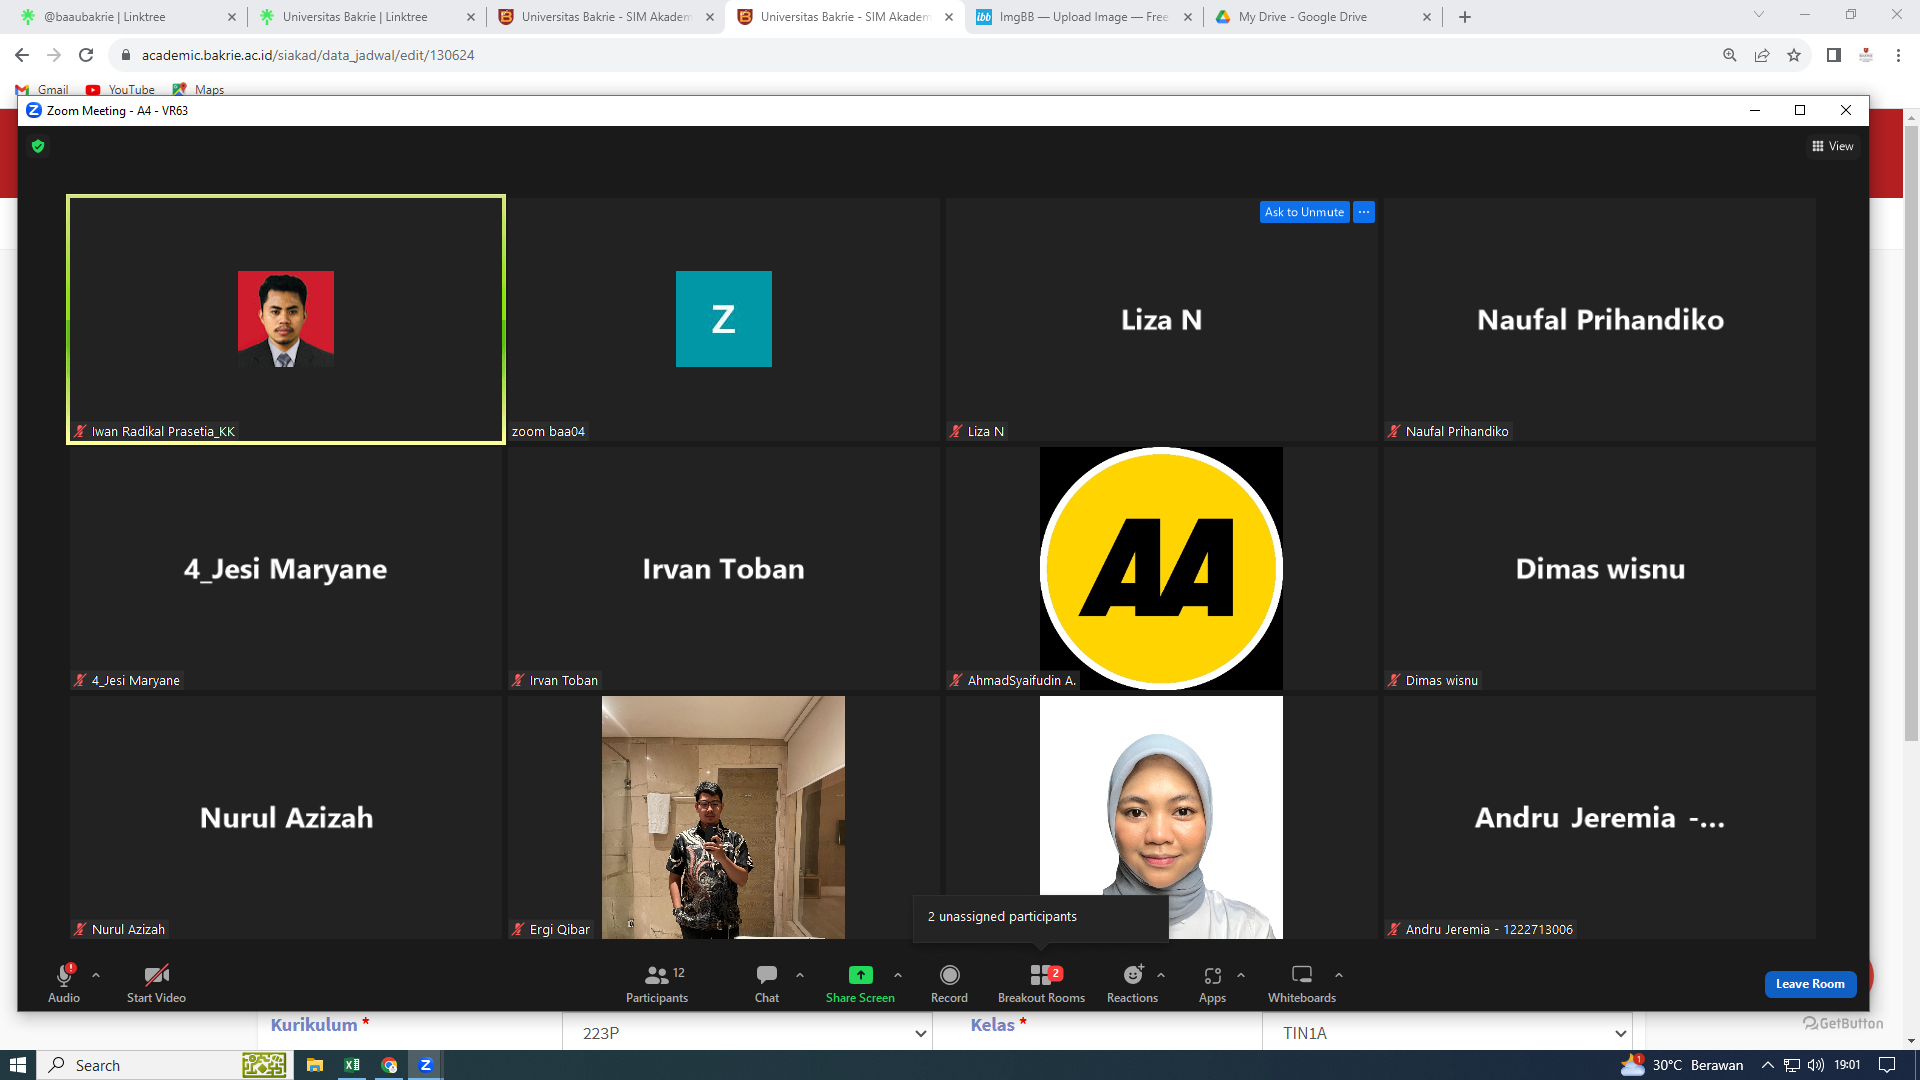Open Breakout Rooms

click(1041, 982)
